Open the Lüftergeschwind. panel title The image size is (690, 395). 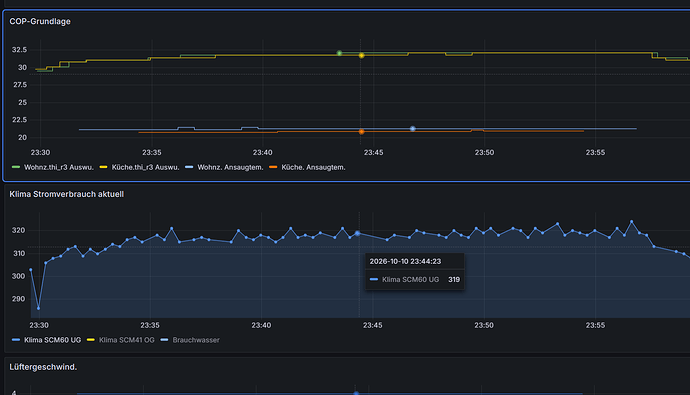(x=43, y=367)
